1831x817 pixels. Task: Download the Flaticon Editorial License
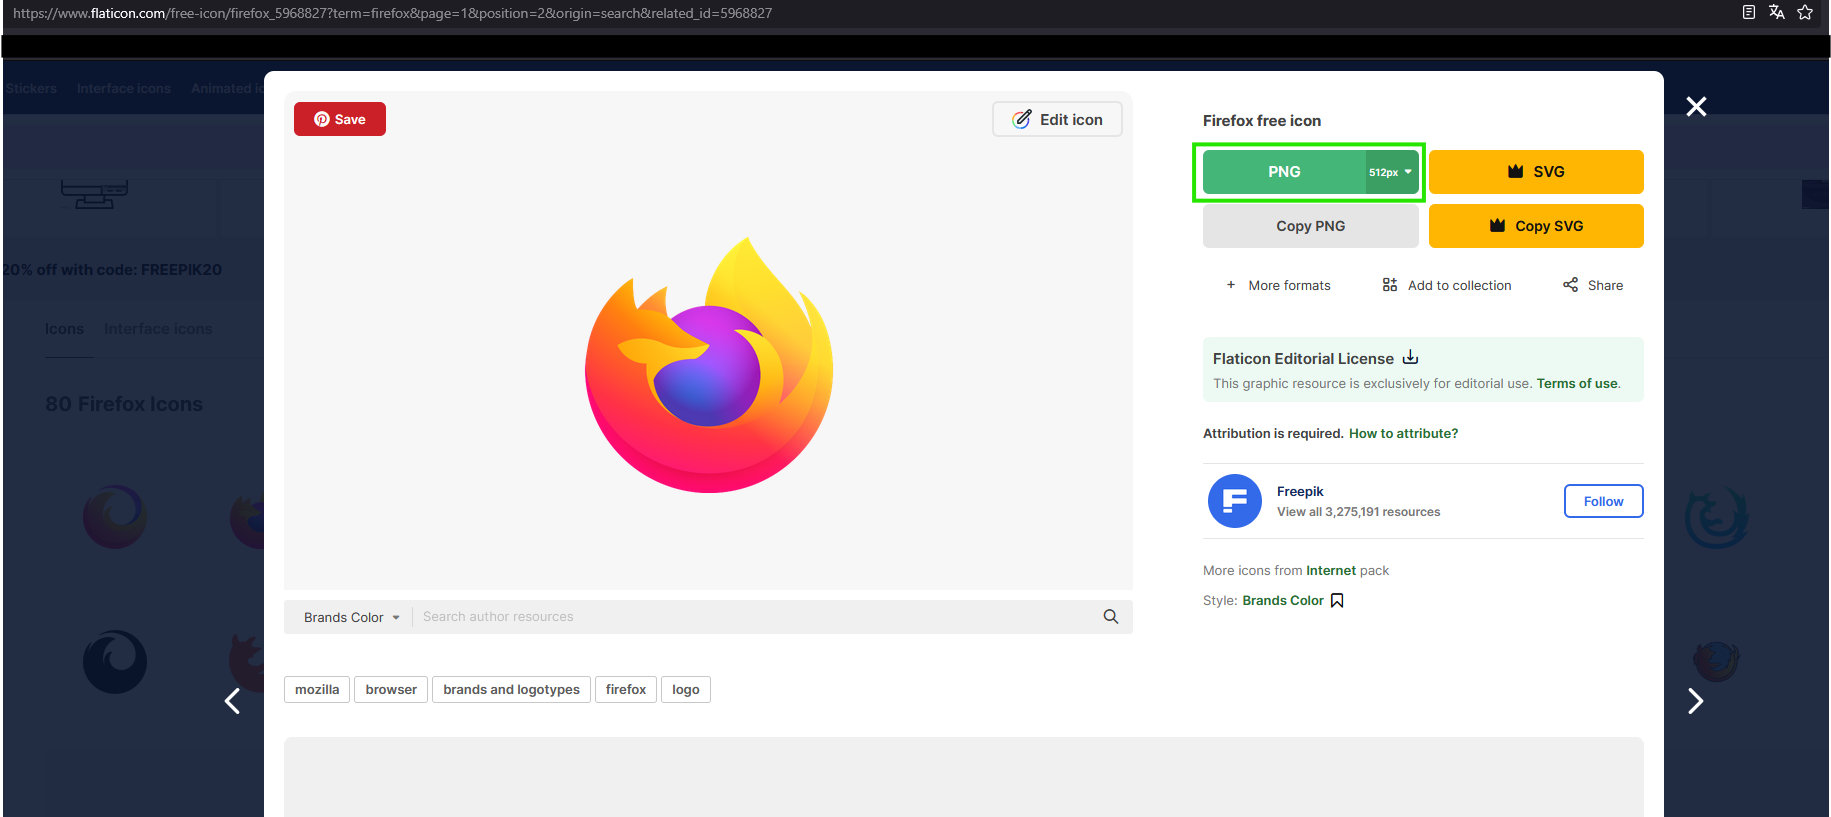click(1410, 357)
